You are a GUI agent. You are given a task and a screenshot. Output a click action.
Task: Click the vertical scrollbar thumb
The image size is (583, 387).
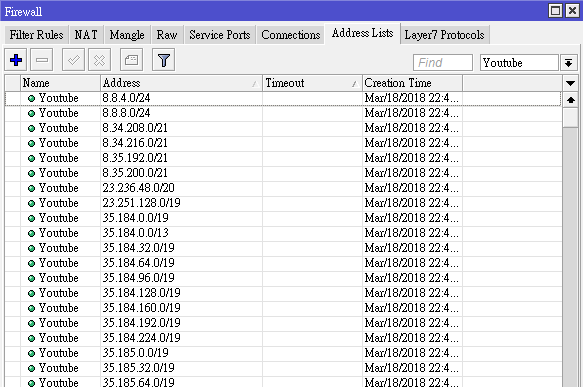pos(570,118)
